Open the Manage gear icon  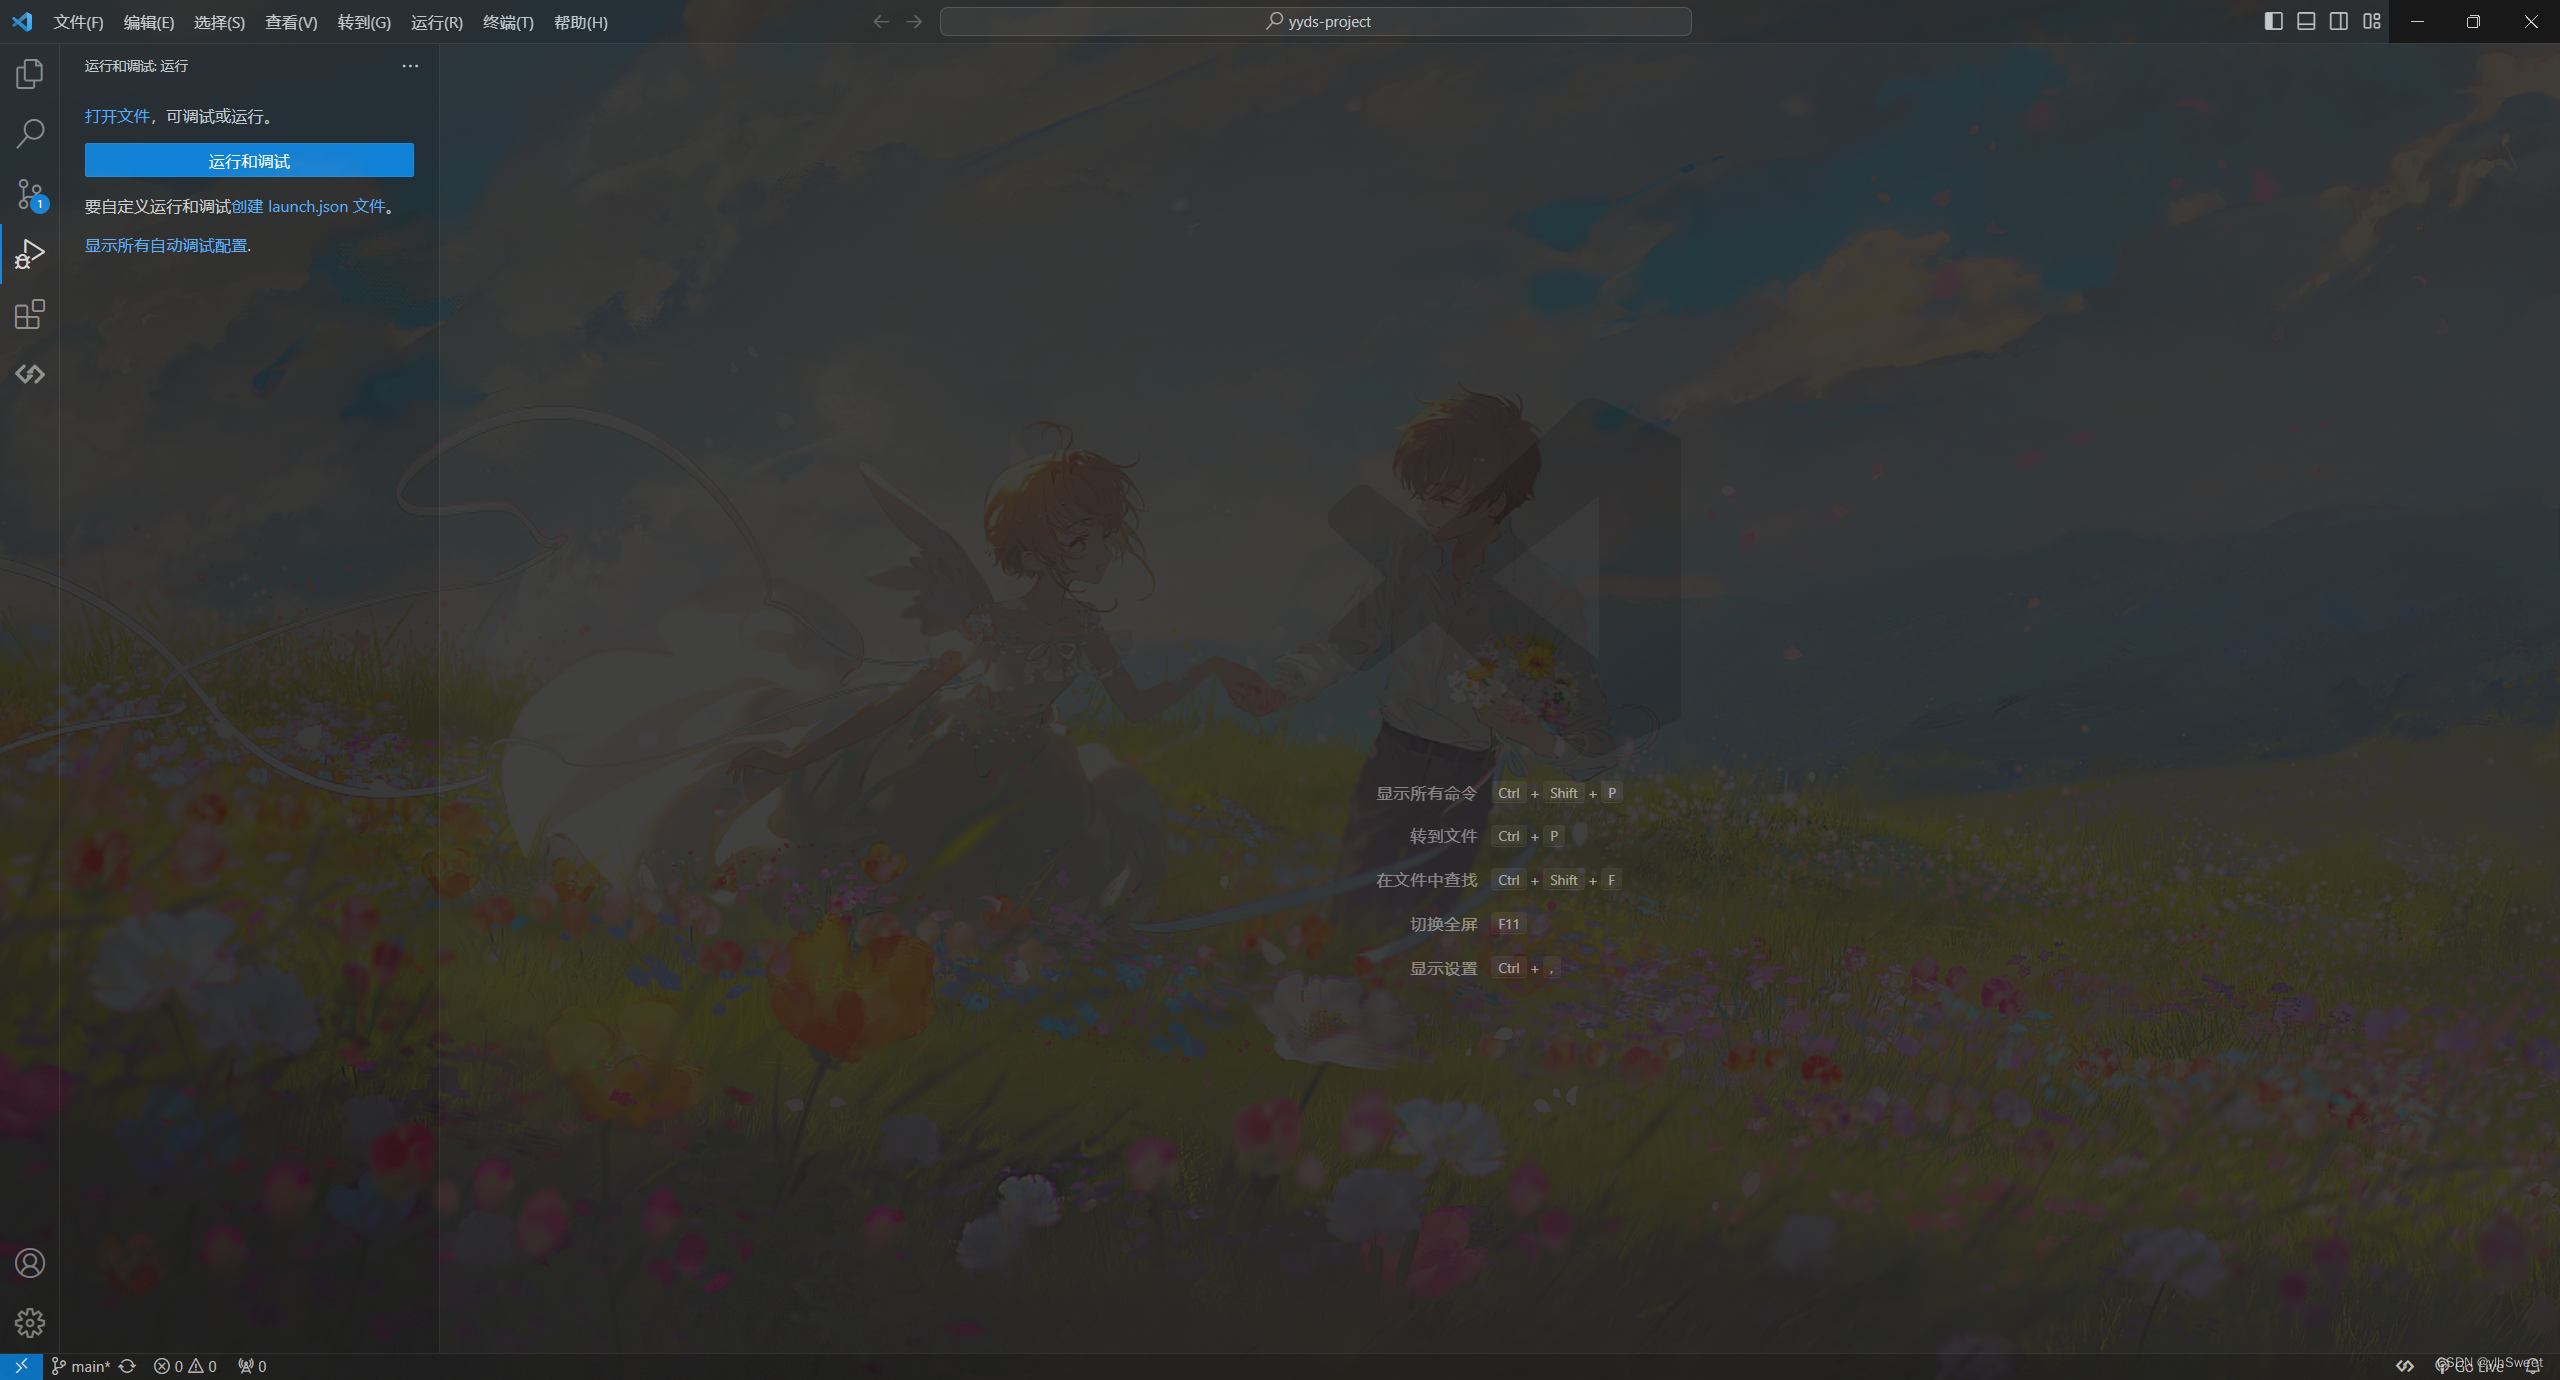[30, 1323]
